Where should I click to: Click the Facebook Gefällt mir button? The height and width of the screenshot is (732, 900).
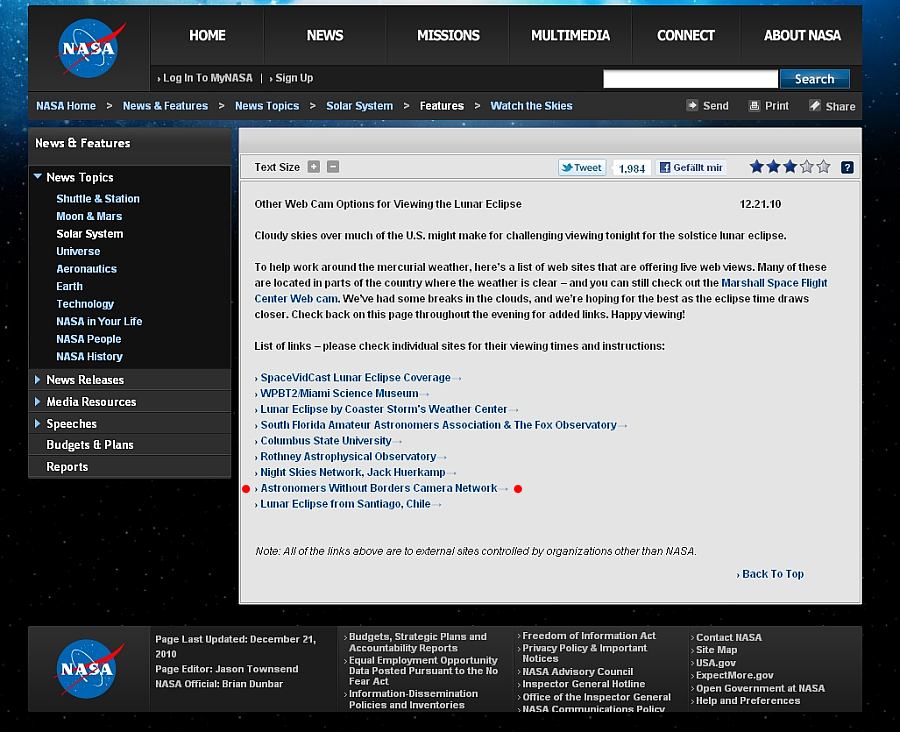click(691, 168)
